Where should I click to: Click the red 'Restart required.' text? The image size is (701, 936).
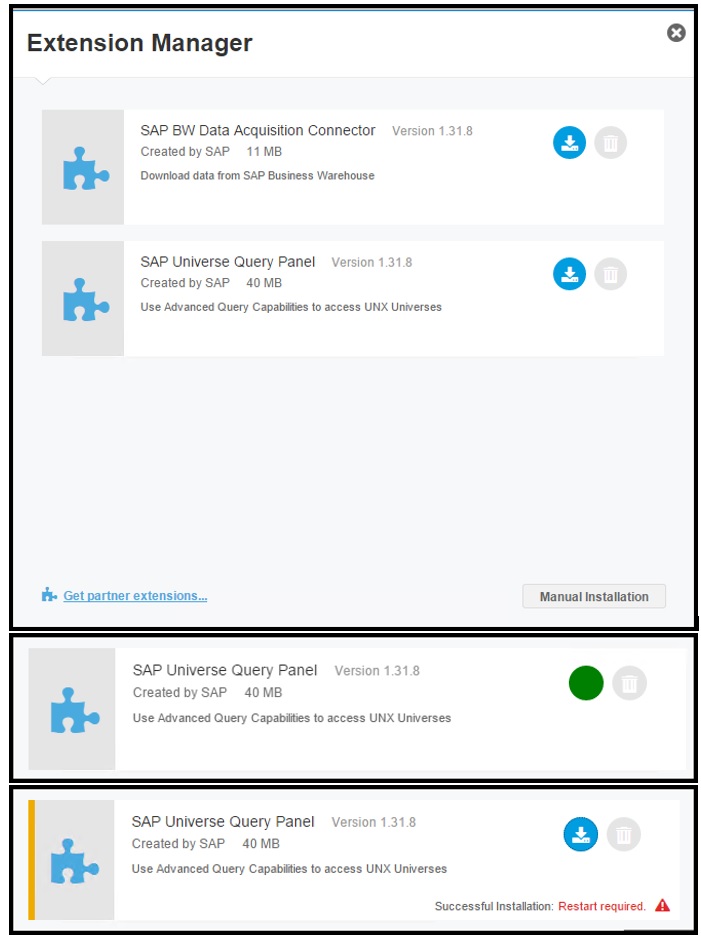click(x=602, y=906)
